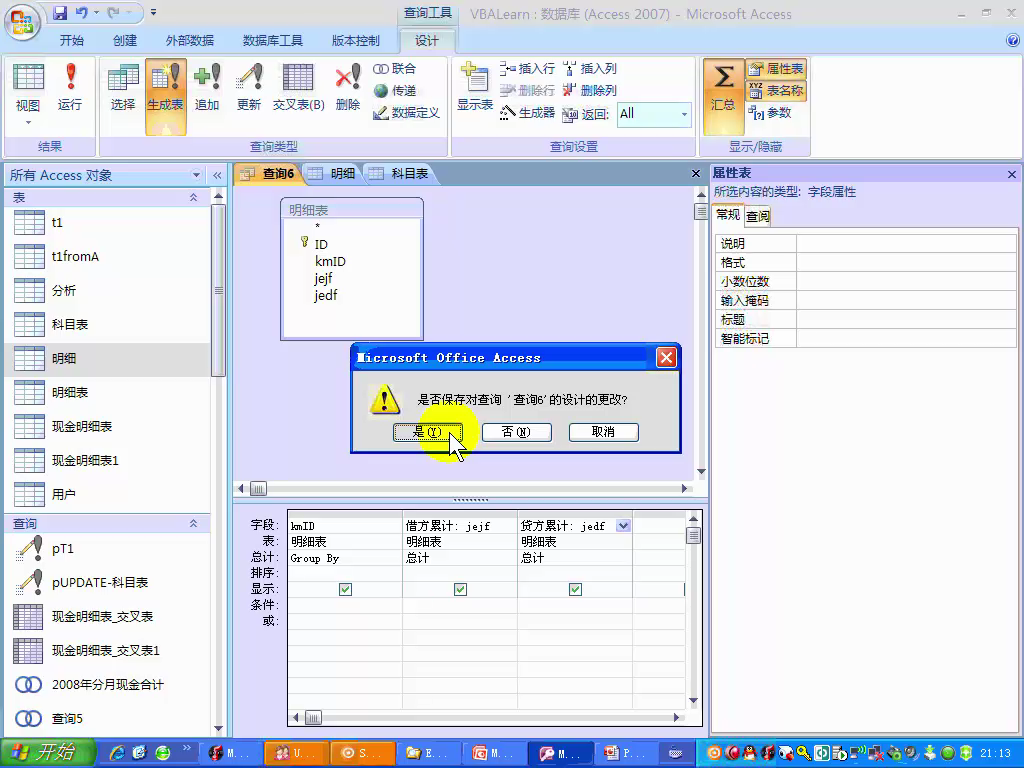The width and height of the screenshot is (1024, 768).
Task: Select the 生成表 make-table query type
Action: [x=166, y=97]
